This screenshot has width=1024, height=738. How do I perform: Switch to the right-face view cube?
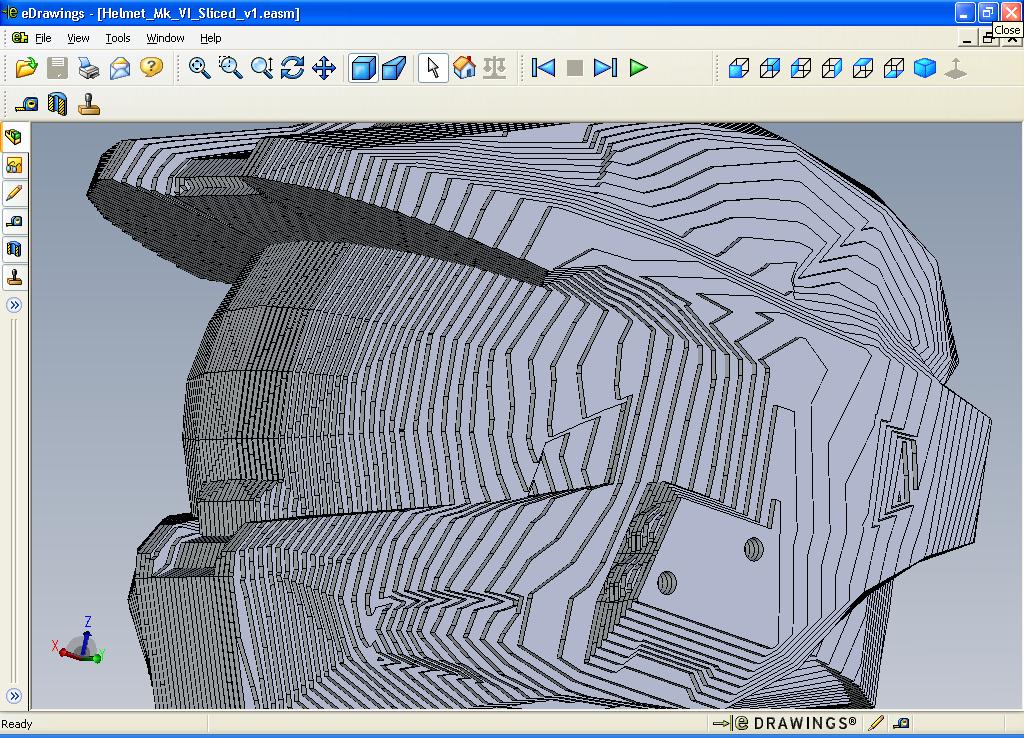(832, 68)
